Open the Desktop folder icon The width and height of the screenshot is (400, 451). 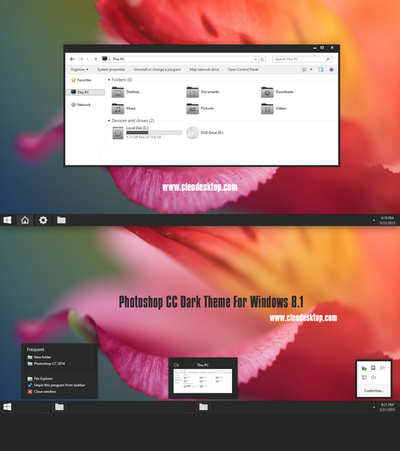pyautogui.click(x=118, y=92)
